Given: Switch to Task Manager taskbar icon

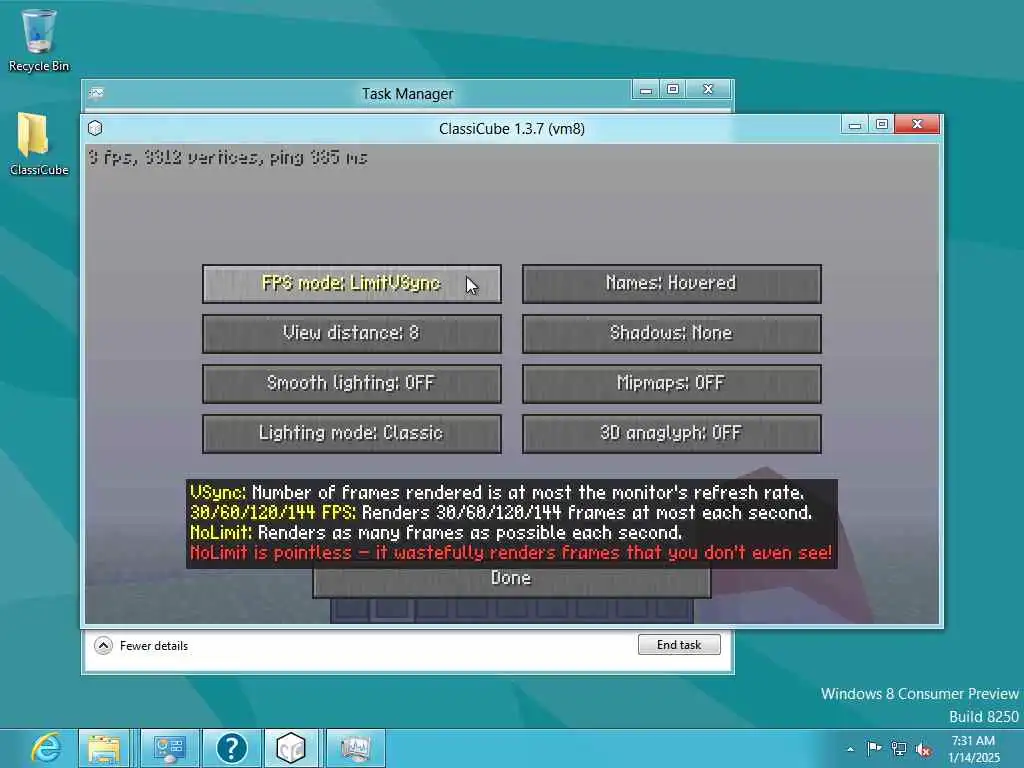Looking at the screenshot, I should (355, 748).
